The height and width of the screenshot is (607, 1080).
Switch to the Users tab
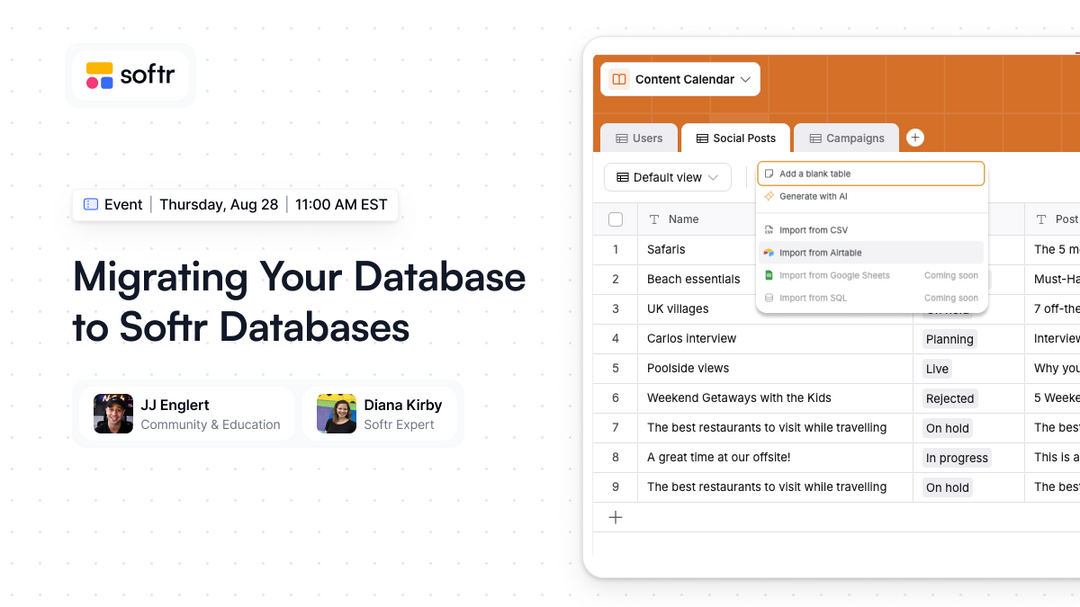pos(638,138)
